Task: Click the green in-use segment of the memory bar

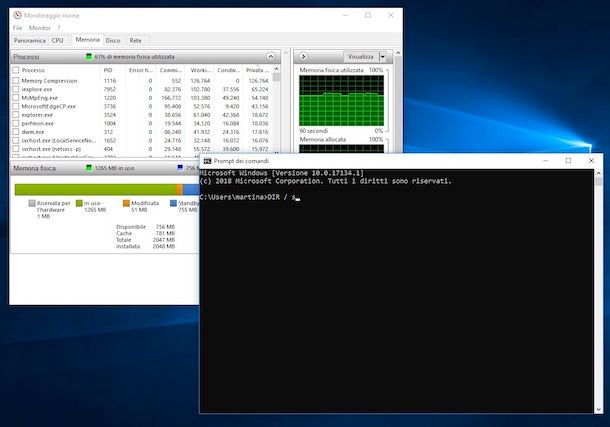Action: pyautogui.click(x=95, y=189)
